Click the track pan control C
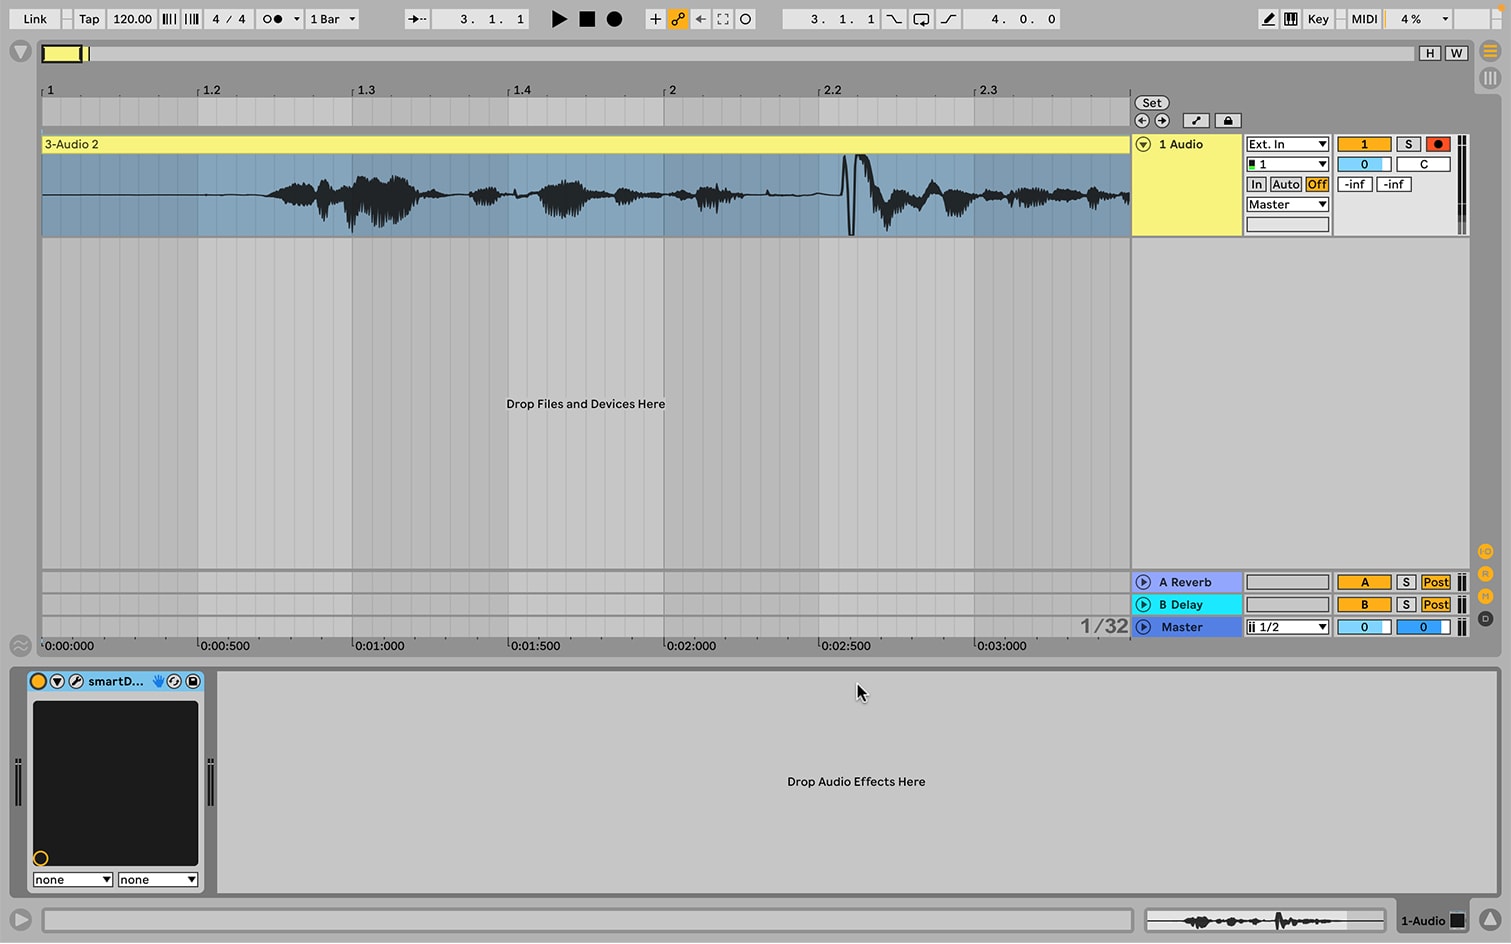This screenshot has height=944, width=1511. [x=1423, y=165]
